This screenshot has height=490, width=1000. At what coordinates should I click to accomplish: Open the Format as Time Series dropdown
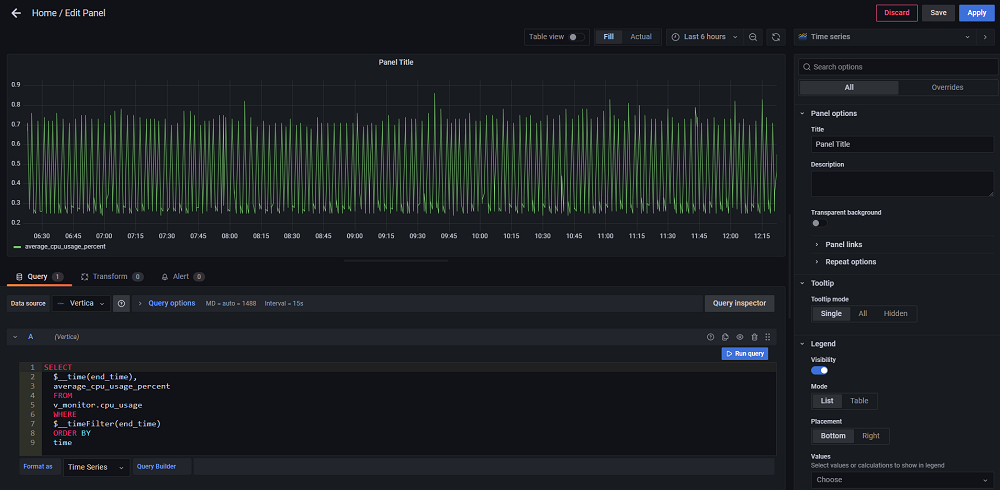pyautogui.click(x=96, y=467)
